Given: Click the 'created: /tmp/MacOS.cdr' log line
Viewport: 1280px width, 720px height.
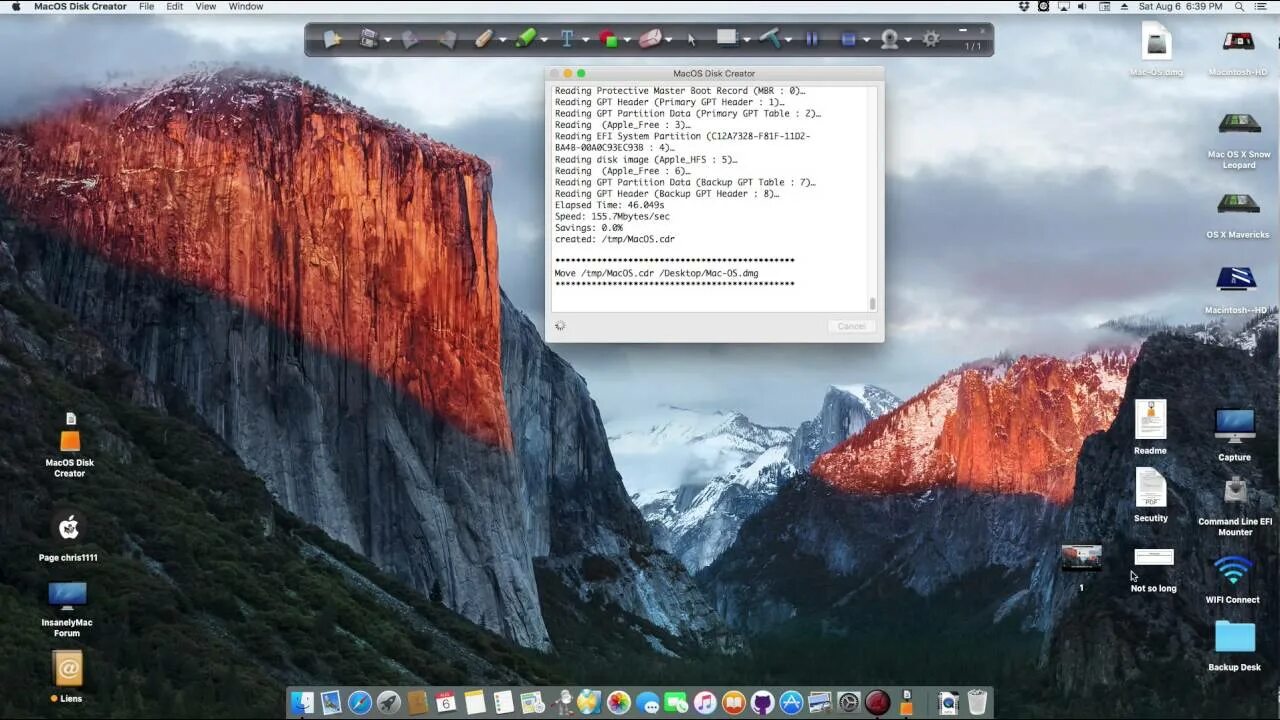Looking at the screenshot, I should (x=615, y=239).
